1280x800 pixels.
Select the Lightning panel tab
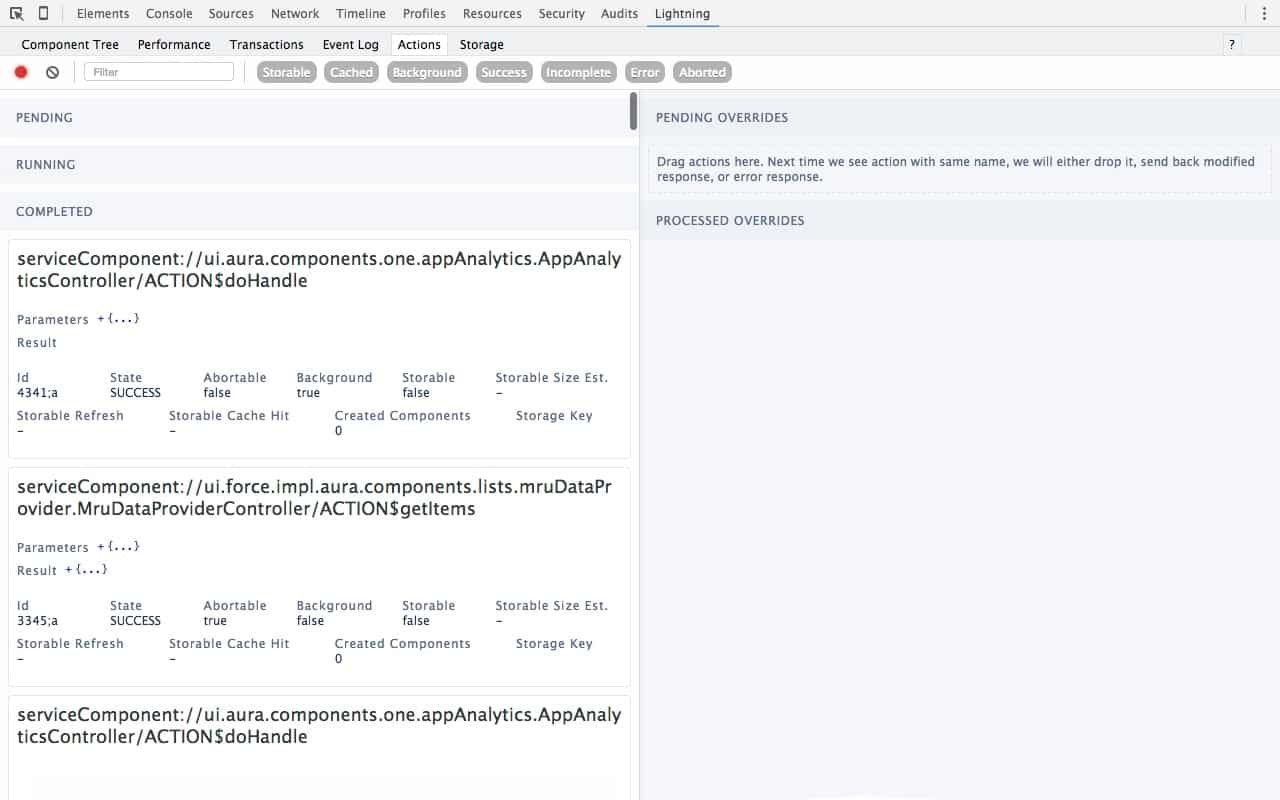coord(682,14)
